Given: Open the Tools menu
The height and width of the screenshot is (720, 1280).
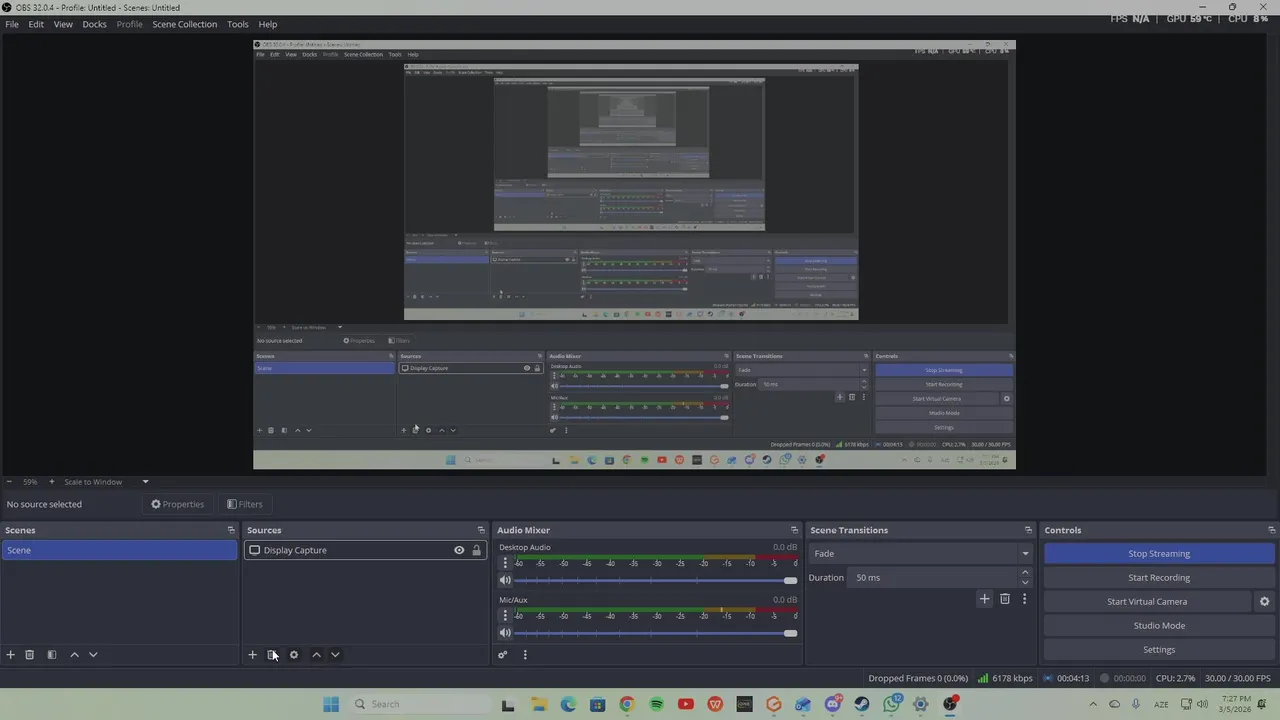Looking at the screenshot, I should (238, 24).
